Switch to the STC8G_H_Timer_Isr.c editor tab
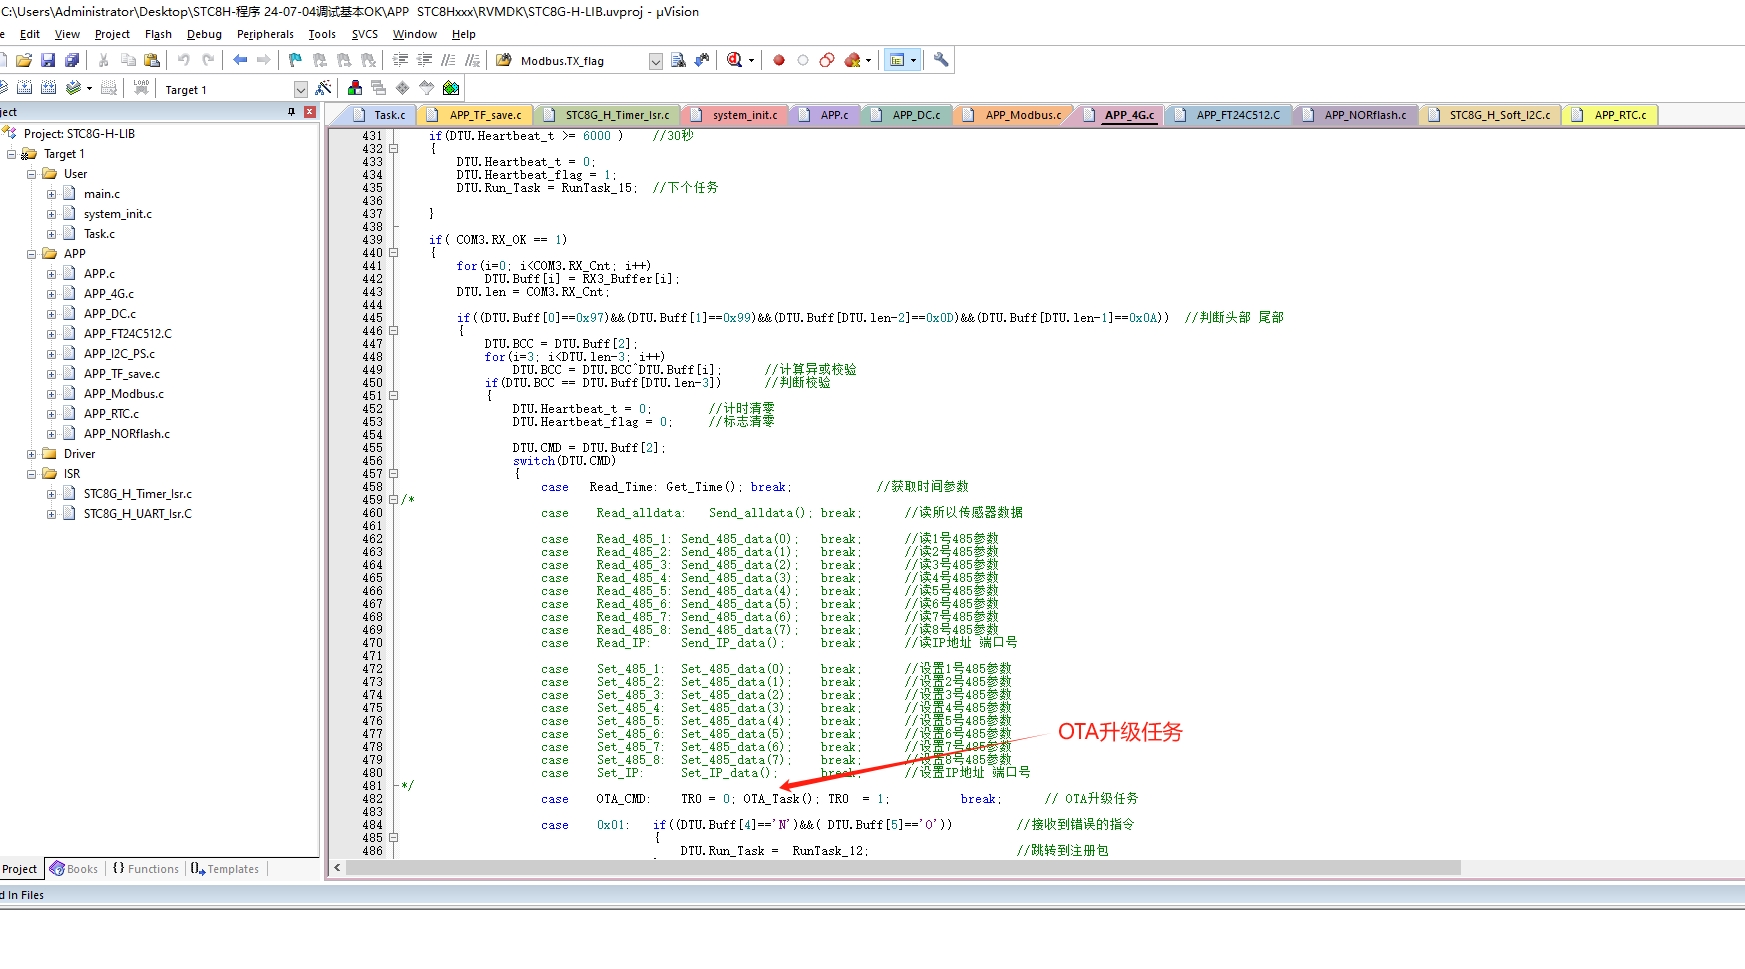The height and width of the screenshot is (969, 1745). click(606, 115)
